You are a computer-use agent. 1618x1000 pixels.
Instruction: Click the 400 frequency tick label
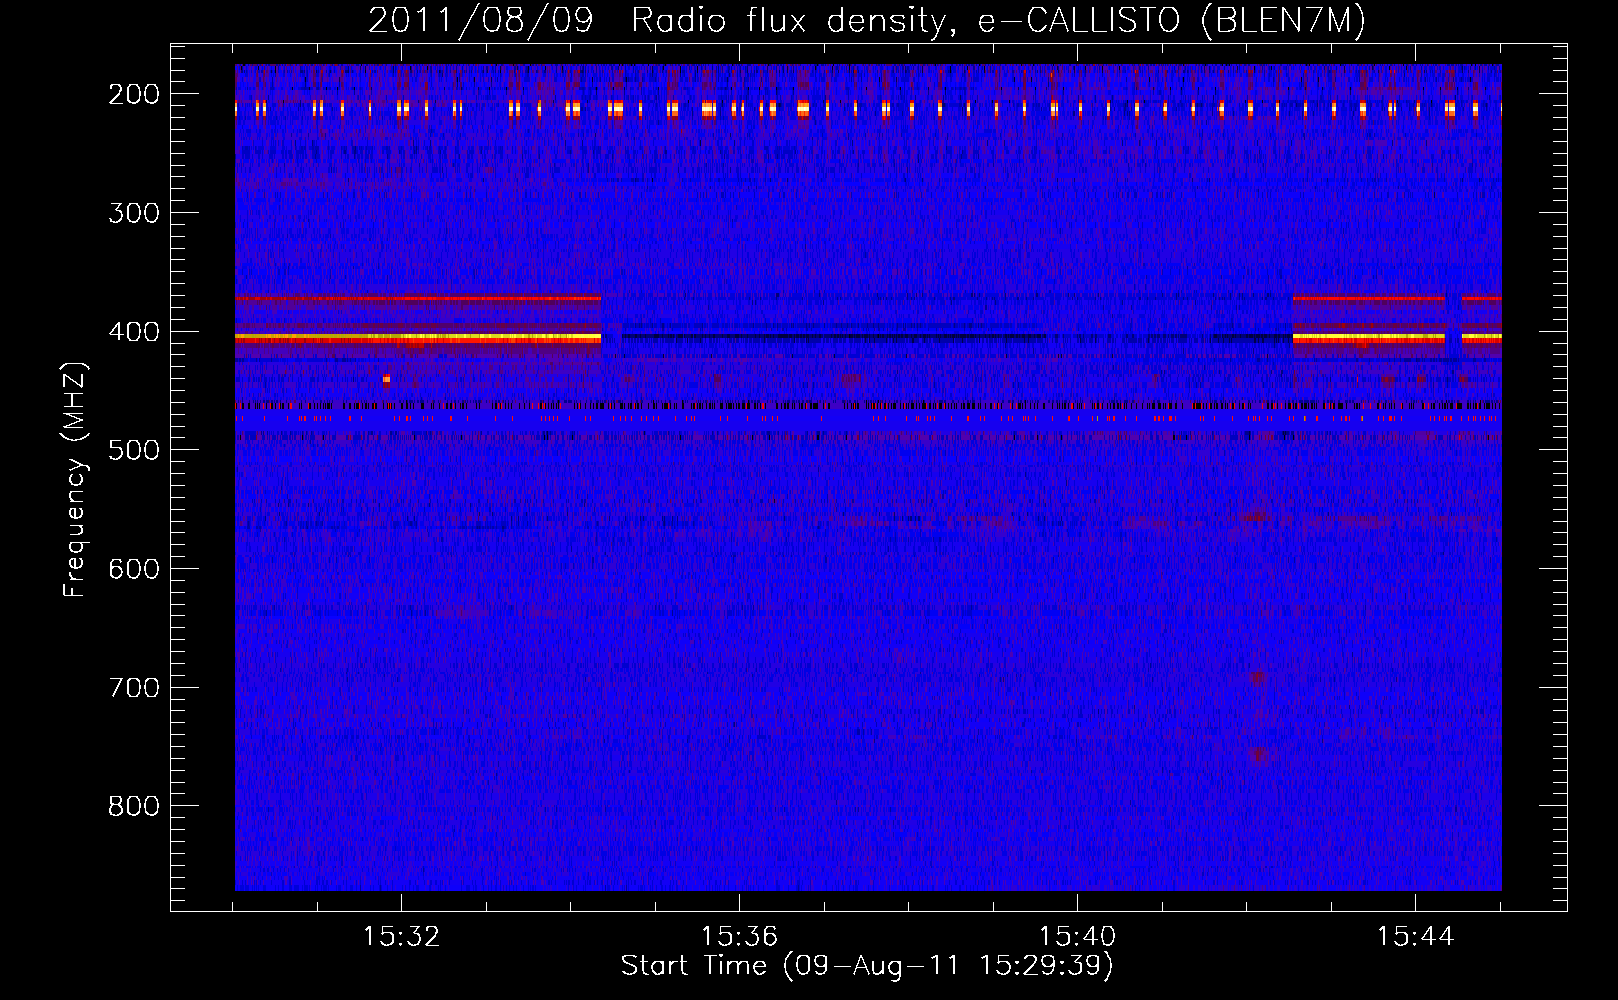pos(134,332)
